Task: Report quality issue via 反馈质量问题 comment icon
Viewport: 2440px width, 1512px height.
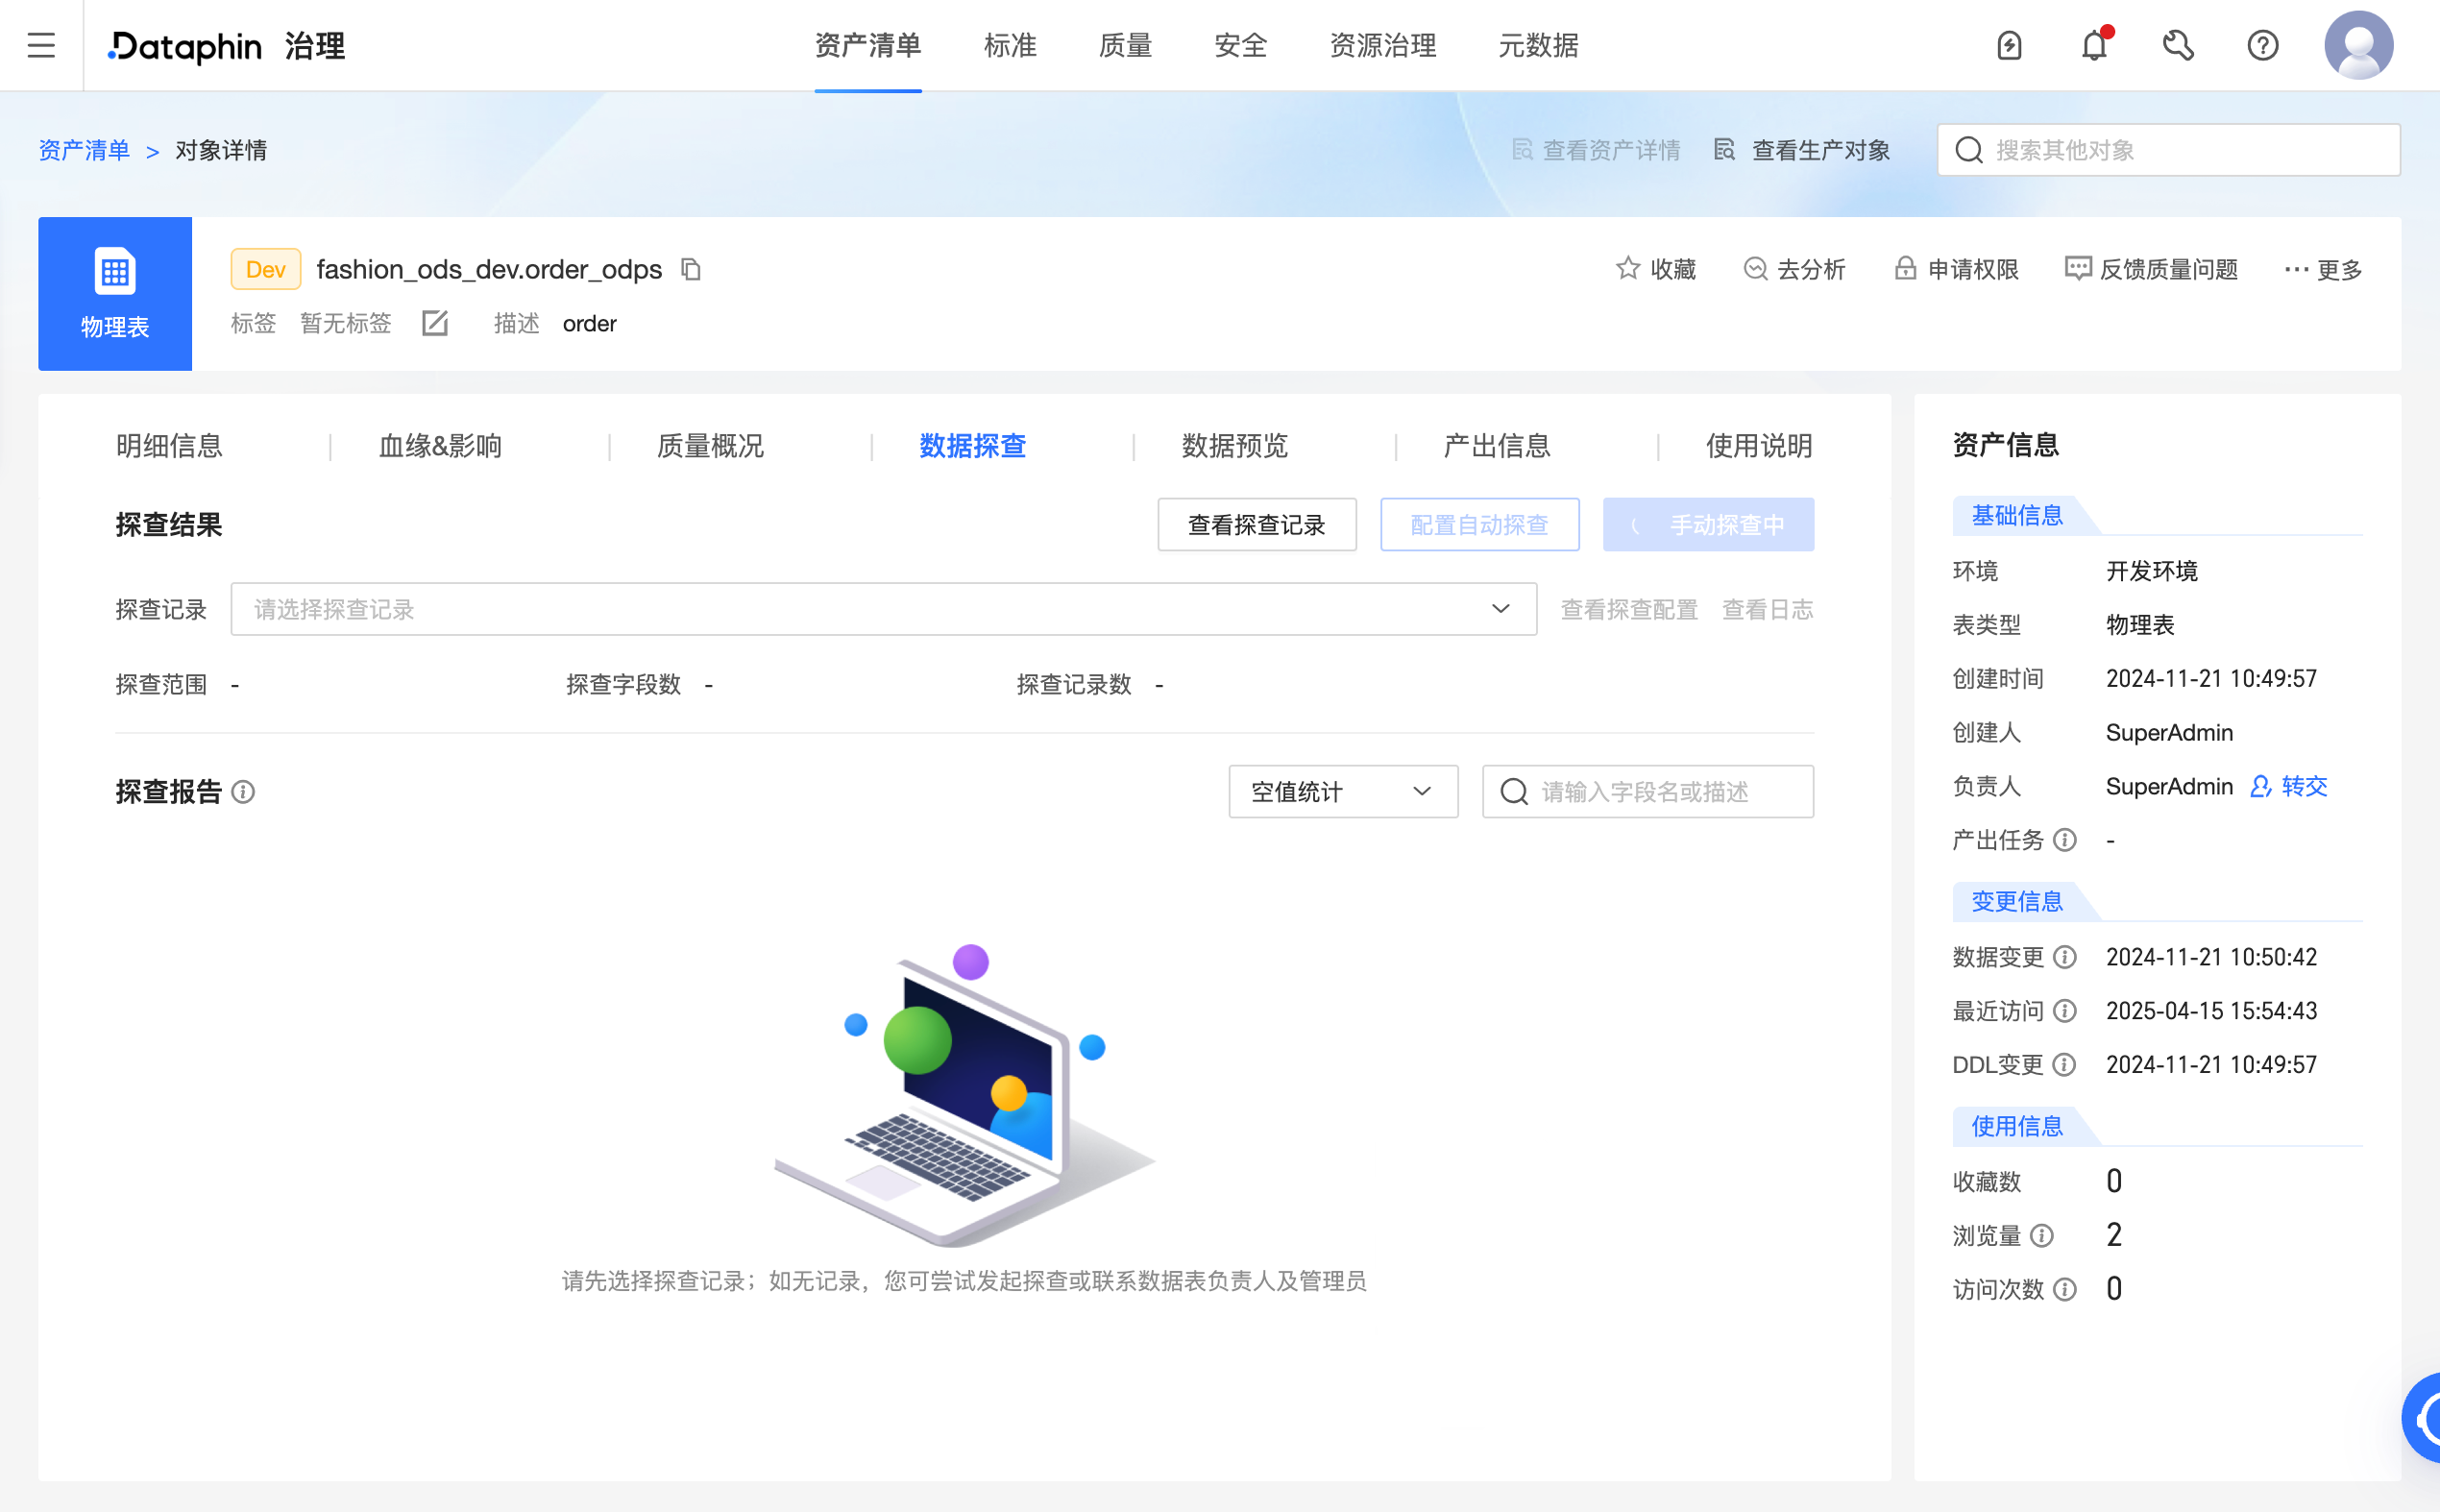Action: click(x=2151, y=269)
